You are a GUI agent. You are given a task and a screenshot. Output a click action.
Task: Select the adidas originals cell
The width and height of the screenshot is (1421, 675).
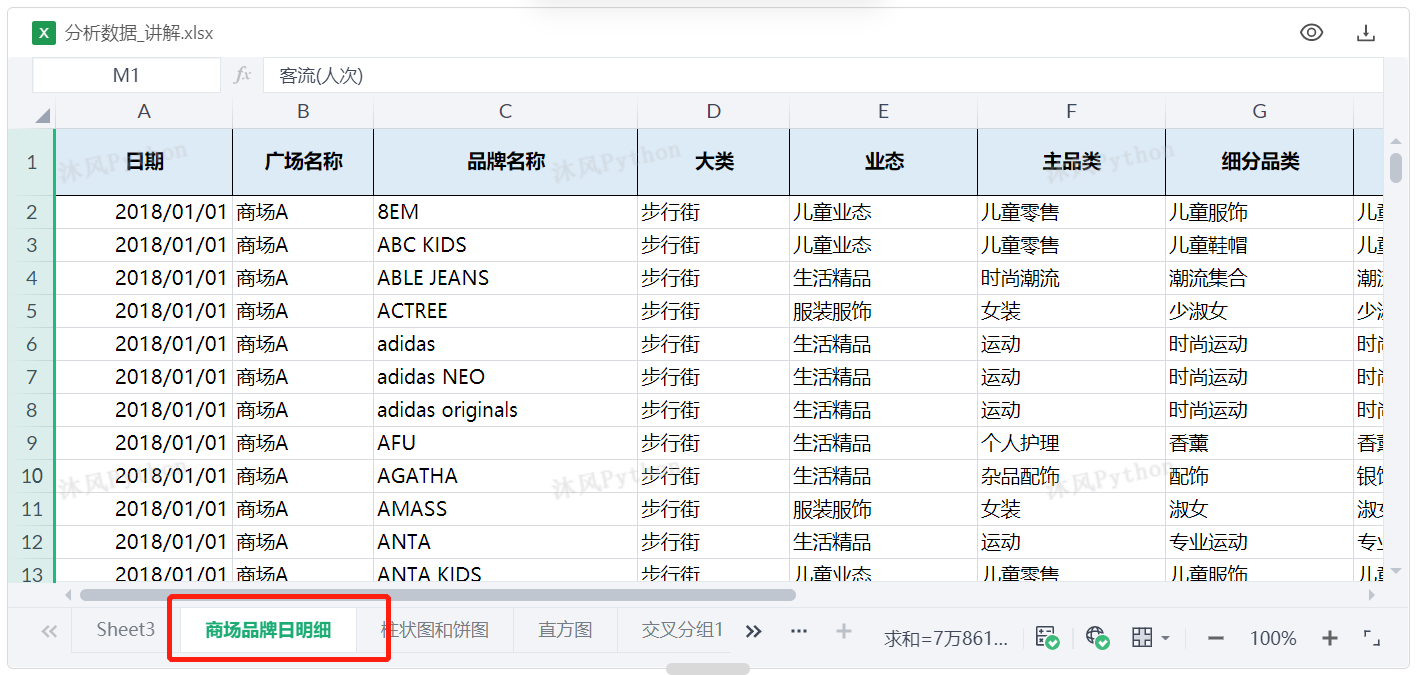(x=505, y=410)
